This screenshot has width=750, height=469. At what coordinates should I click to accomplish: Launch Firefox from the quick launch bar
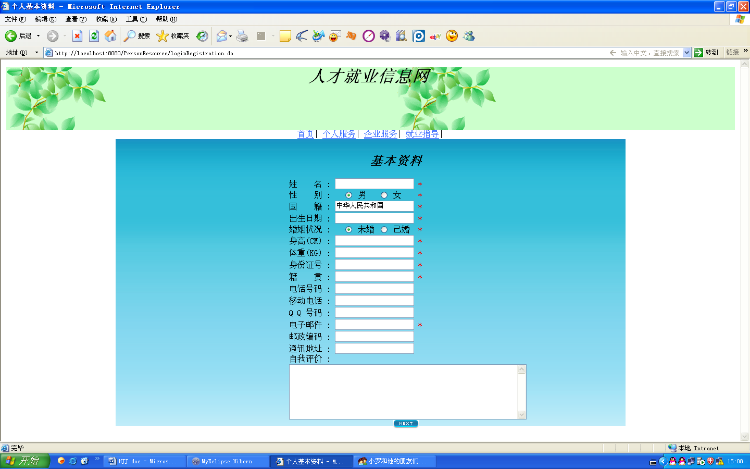[x=61, y=461]
